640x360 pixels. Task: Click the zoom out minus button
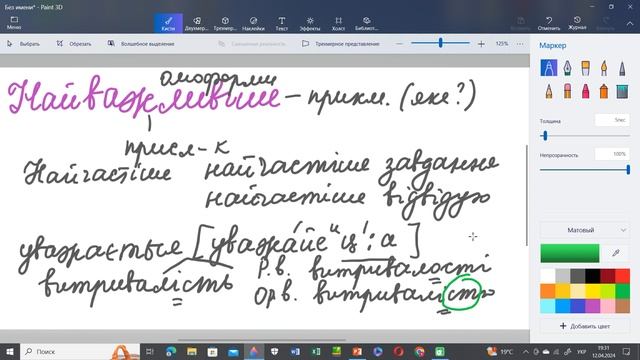pyautogui.click(x=400, y=44)
